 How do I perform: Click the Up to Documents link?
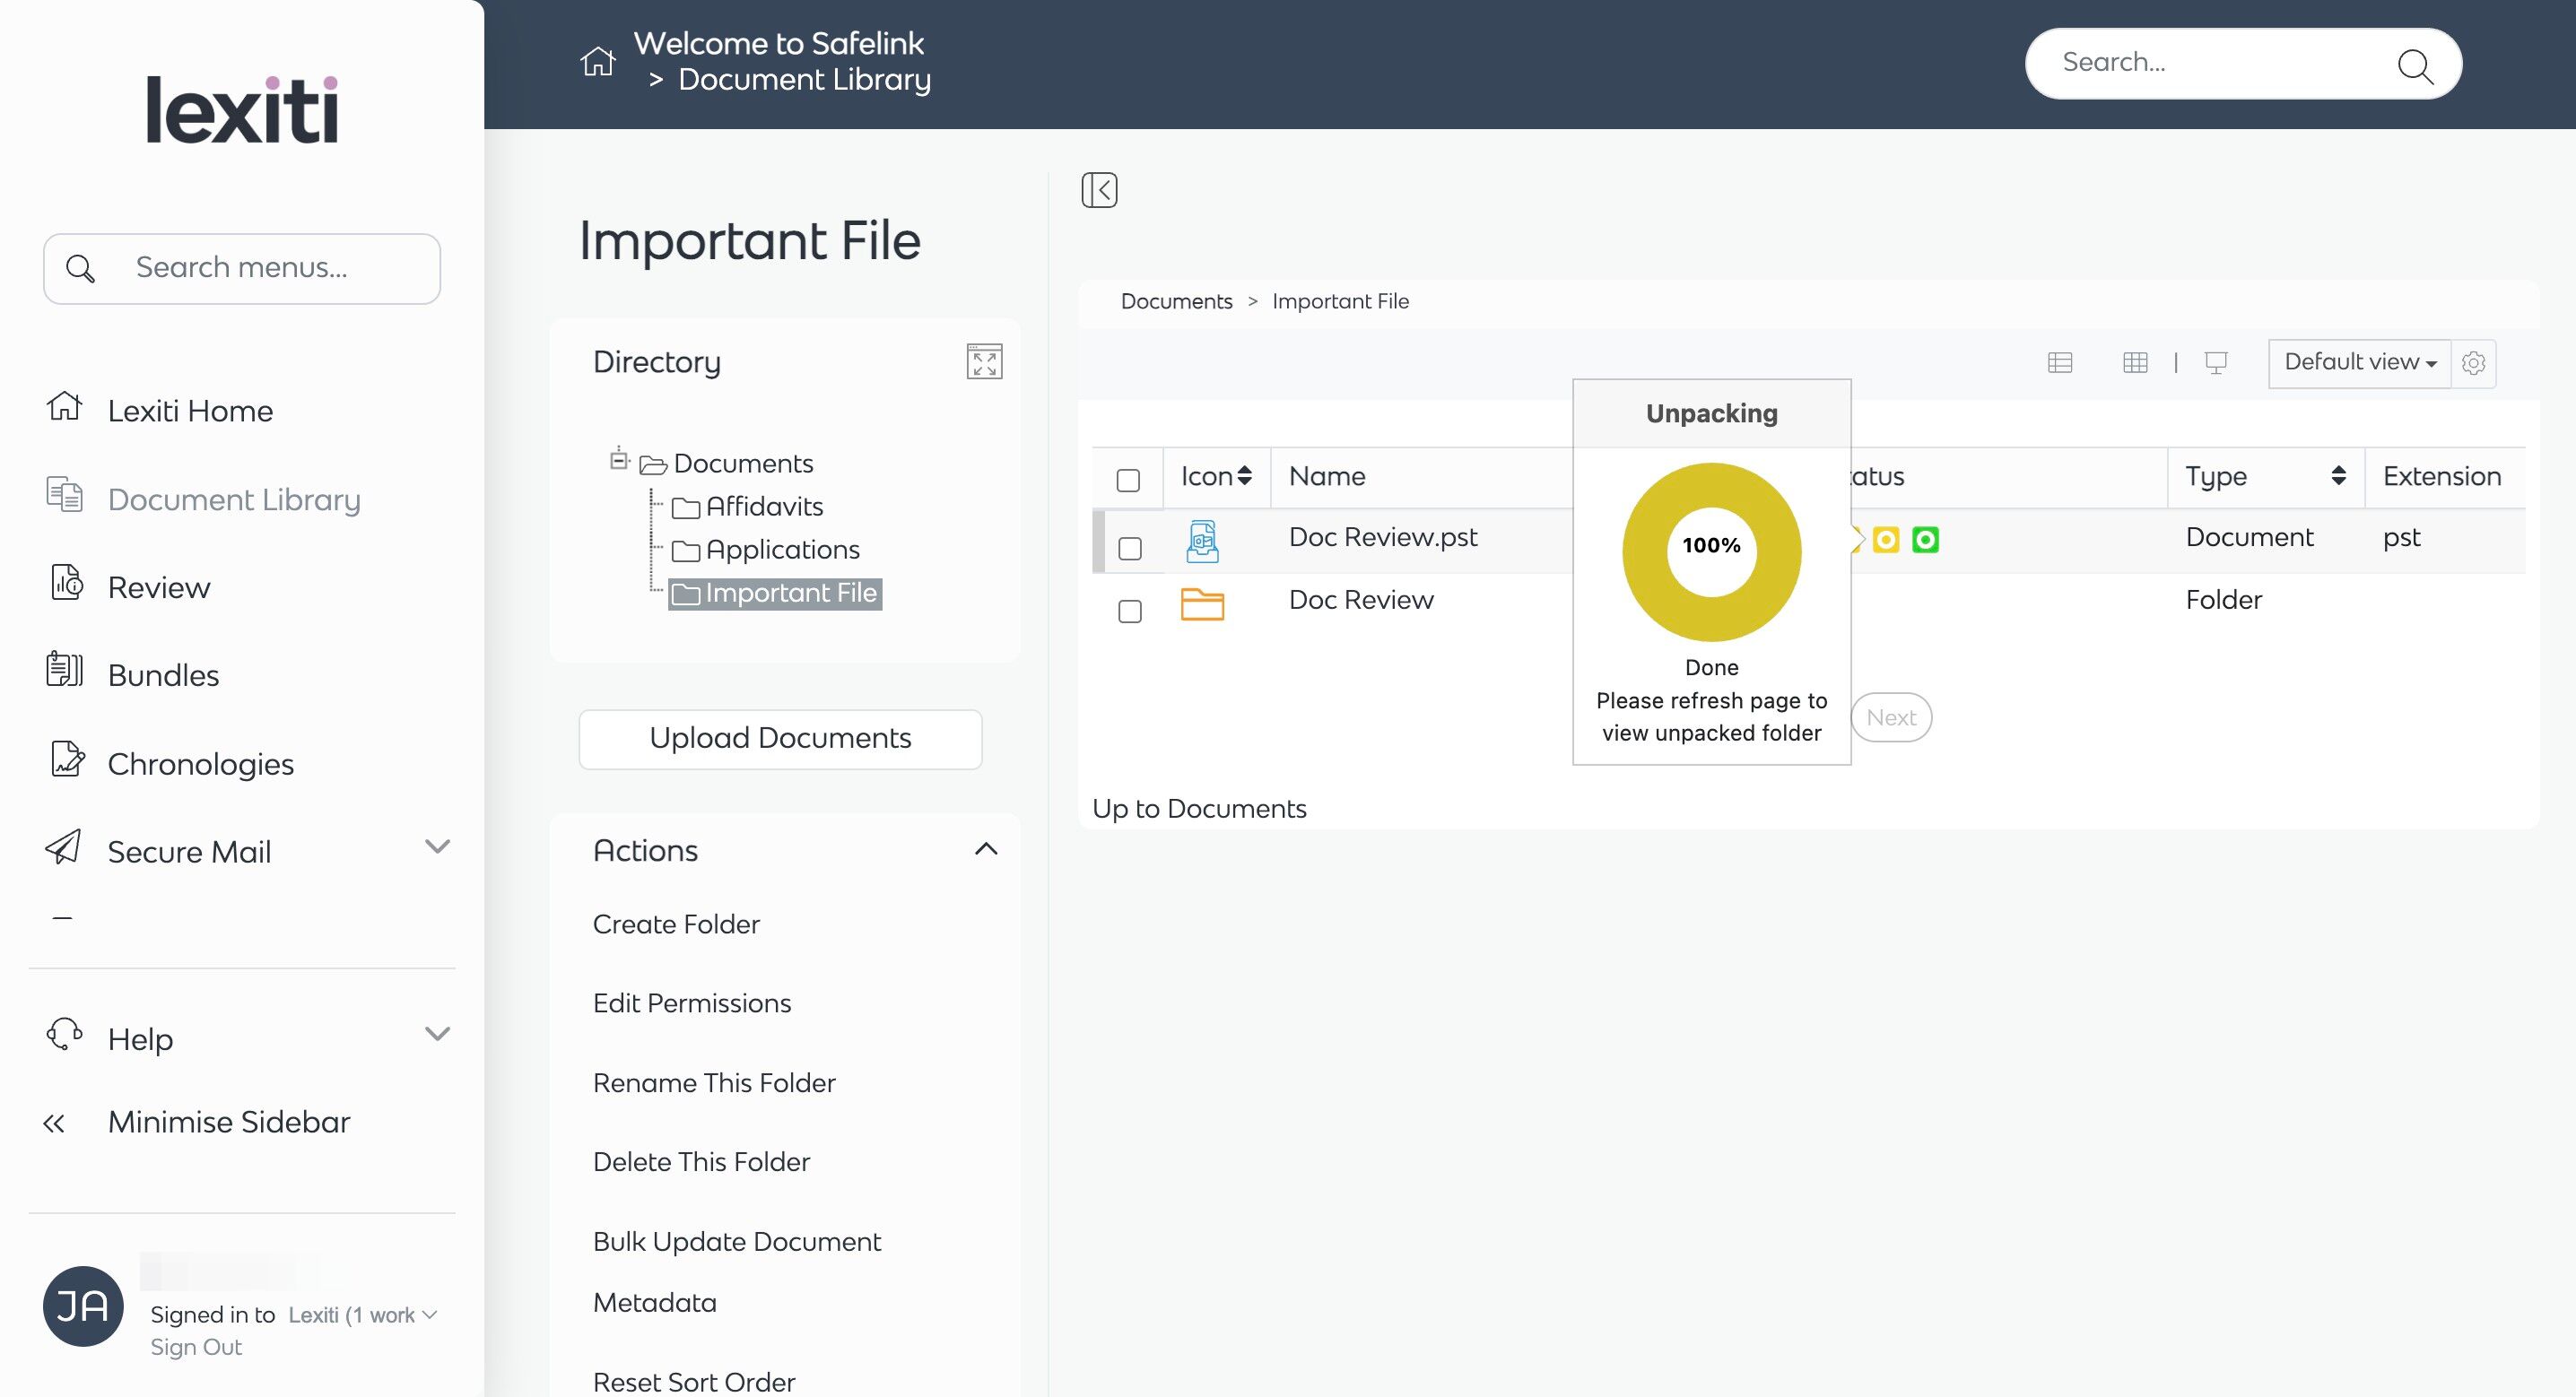[1199, 808]
